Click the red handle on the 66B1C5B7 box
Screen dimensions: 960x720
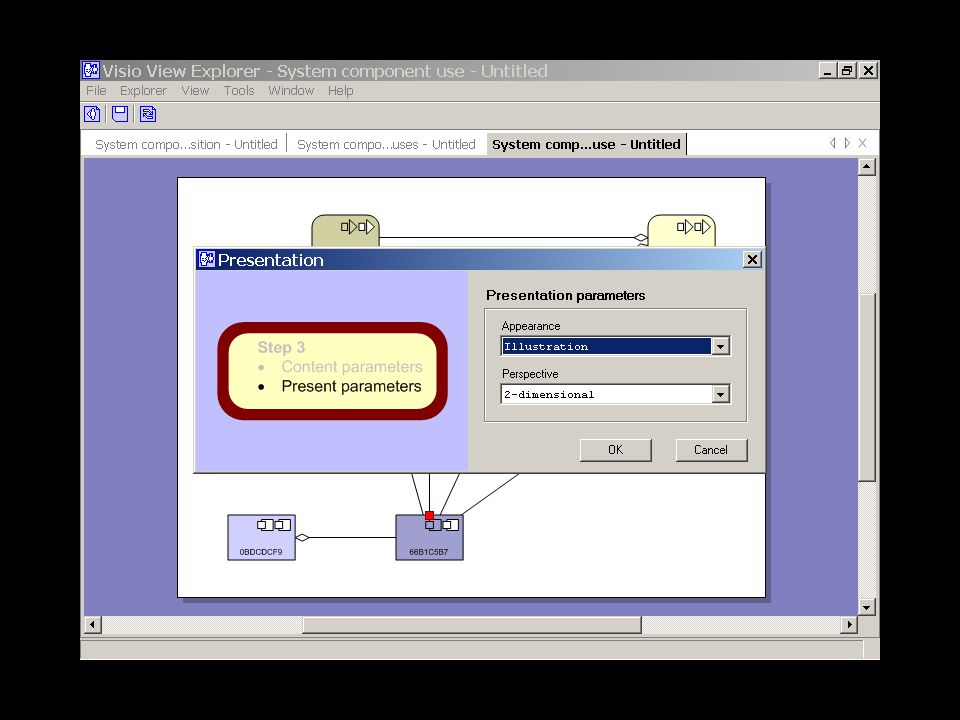(429, 516)
